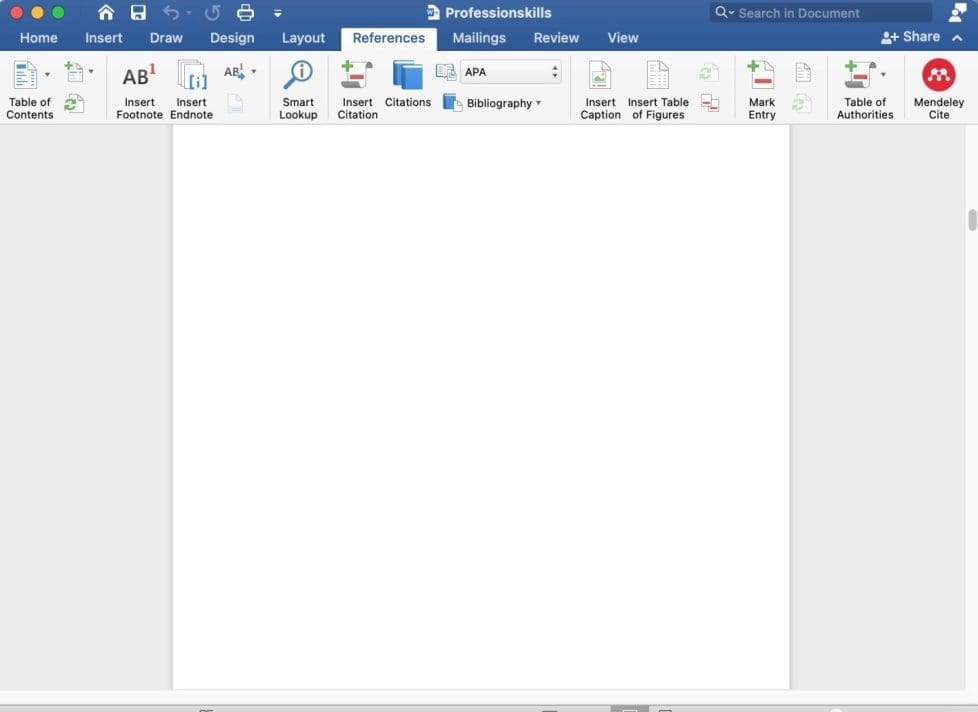
Task: Collapse the ribbon with the chevron
Action: 957,37
